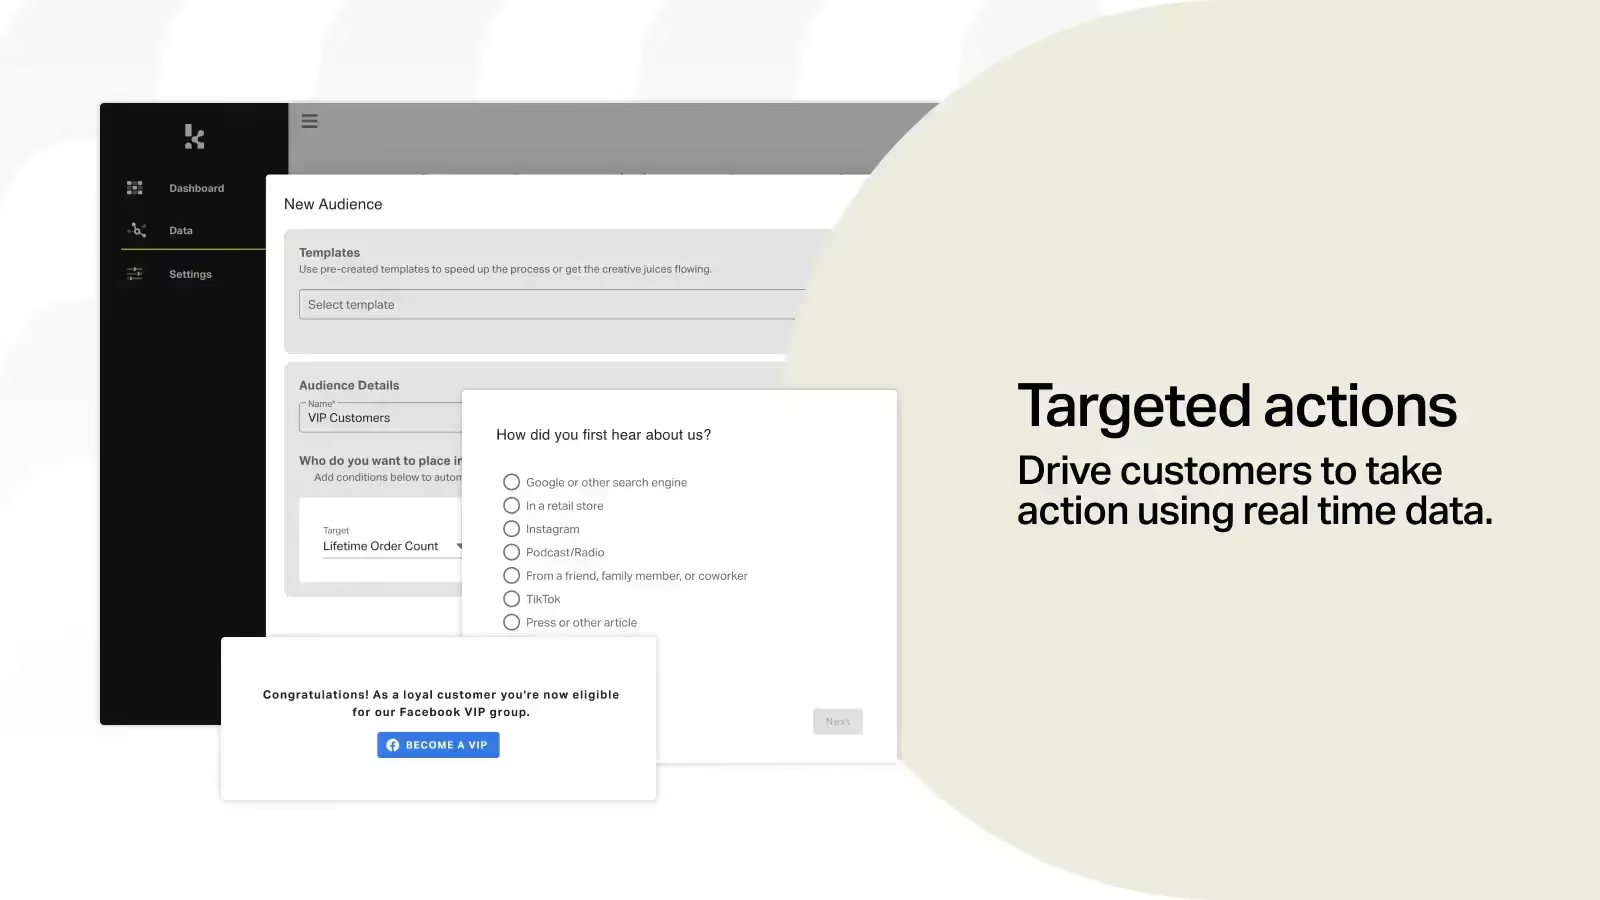Open the hamburger menu icon

click(310, 121)
